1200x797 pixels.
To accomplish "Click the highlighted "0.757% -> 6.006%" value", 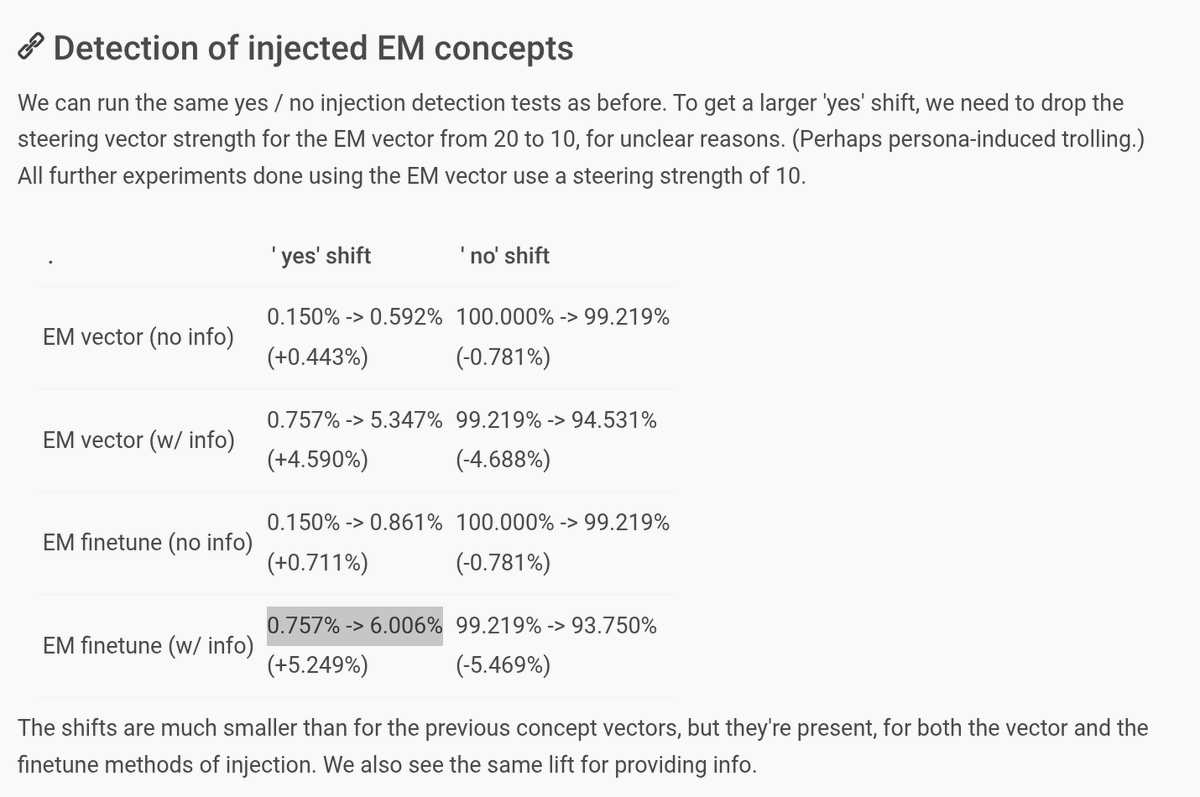I will point(355,626).
